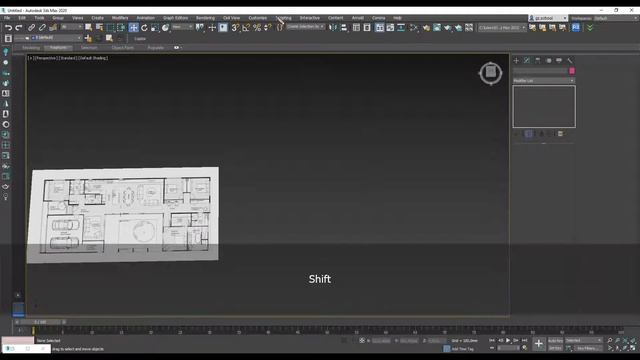Open the Modifier List dropdown

click(544, 81)
